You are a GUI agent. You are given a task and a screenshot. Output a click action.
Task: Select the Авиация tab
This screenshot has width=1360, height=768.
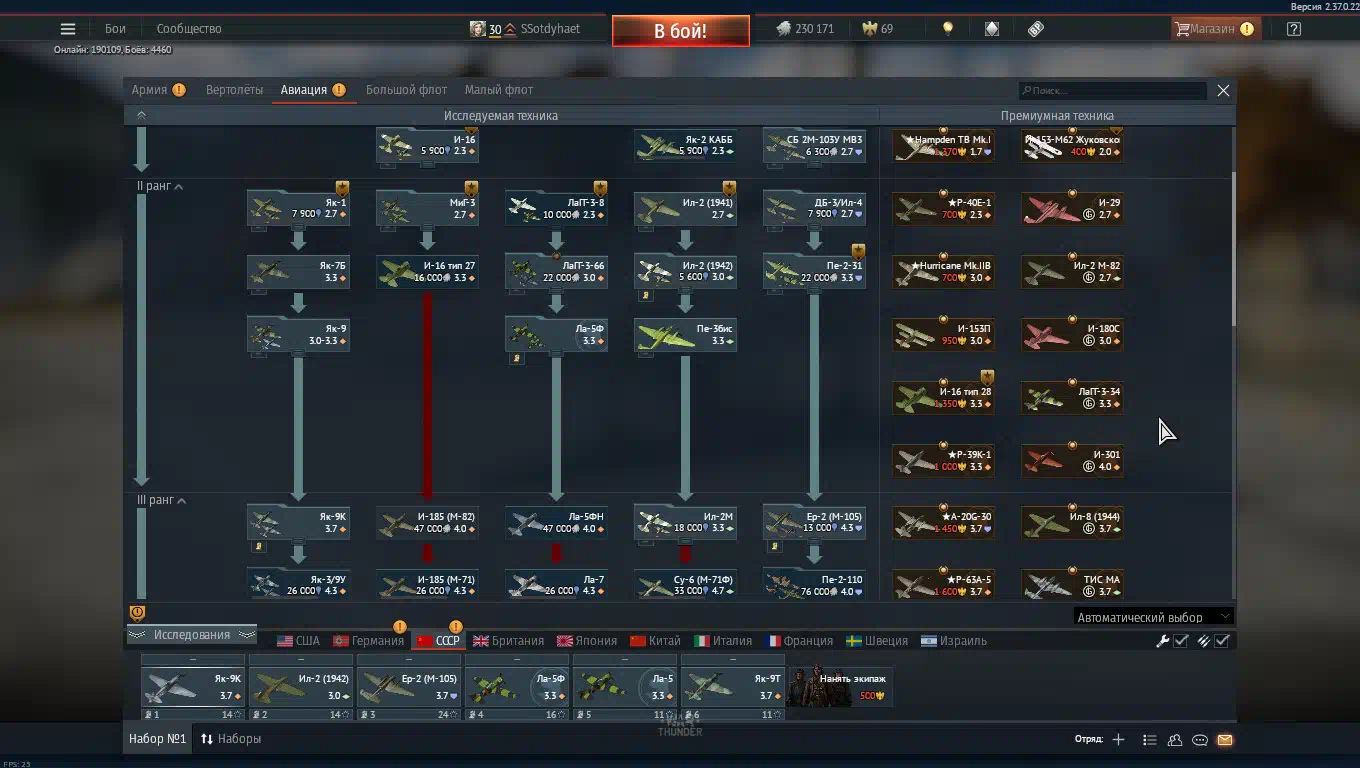(x=313, y=90)
